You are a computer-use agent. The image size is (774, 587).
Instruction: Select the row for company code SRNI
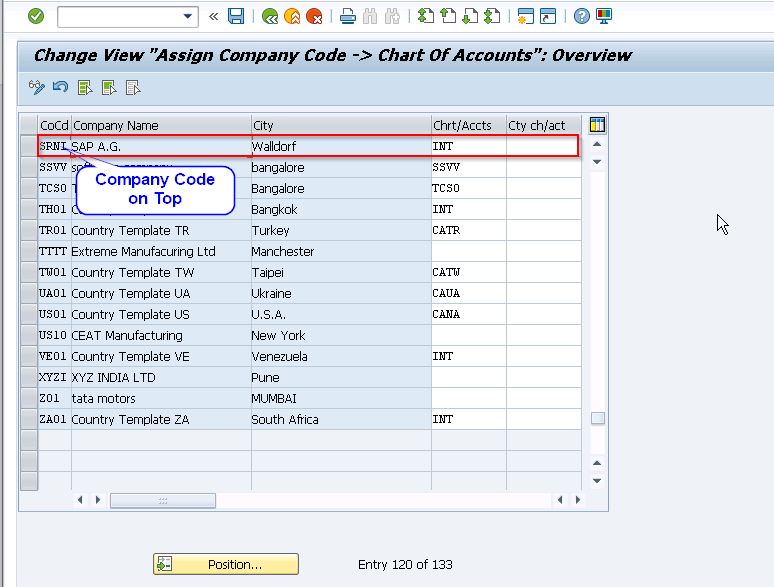click(x=29, y=147)
